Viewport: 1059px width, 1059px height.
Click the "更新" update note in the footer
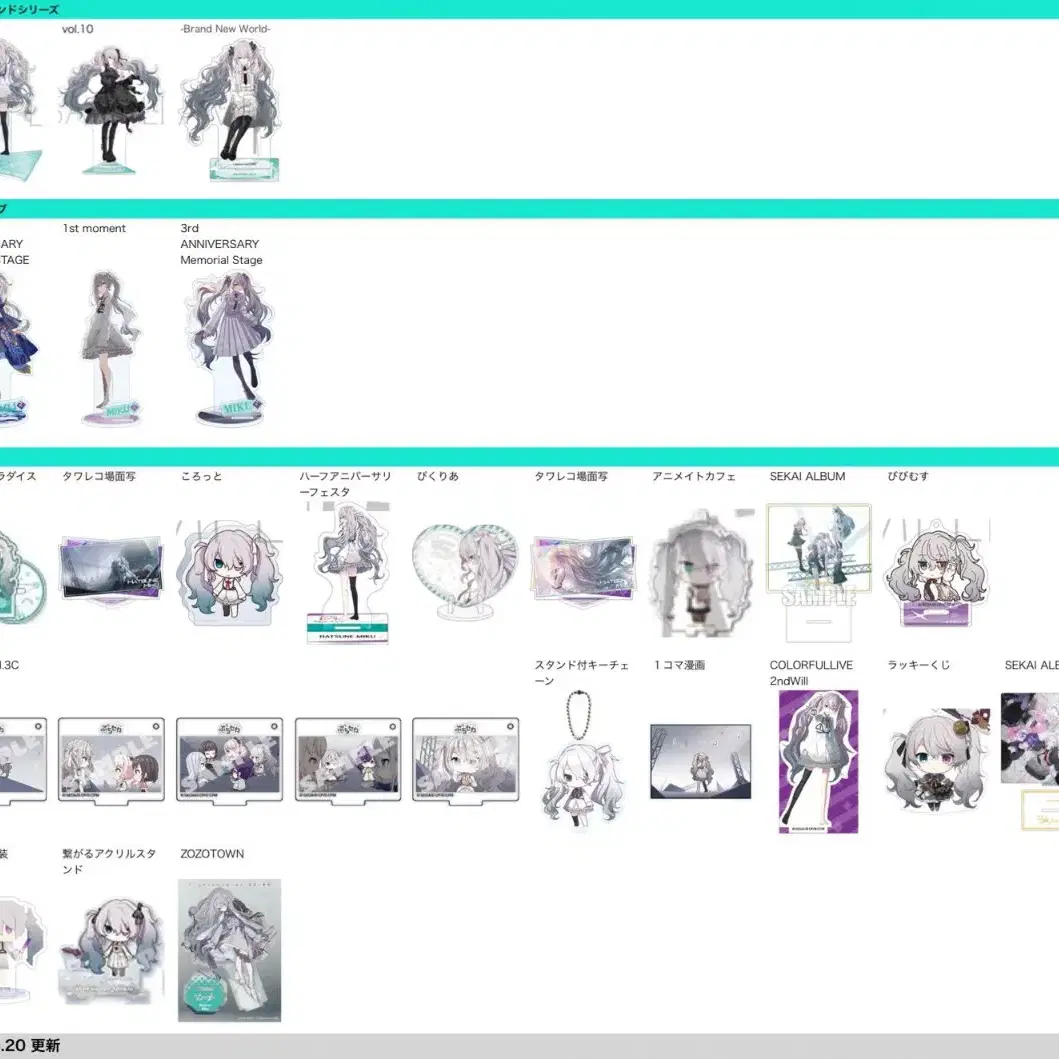[45, 1045]
